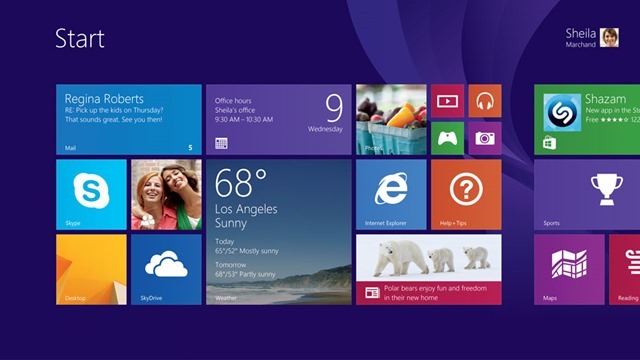Launch Internet Explorer tile
Image resolution: width=640 pixels, height=360 pixels.
(x=391, y=195)
